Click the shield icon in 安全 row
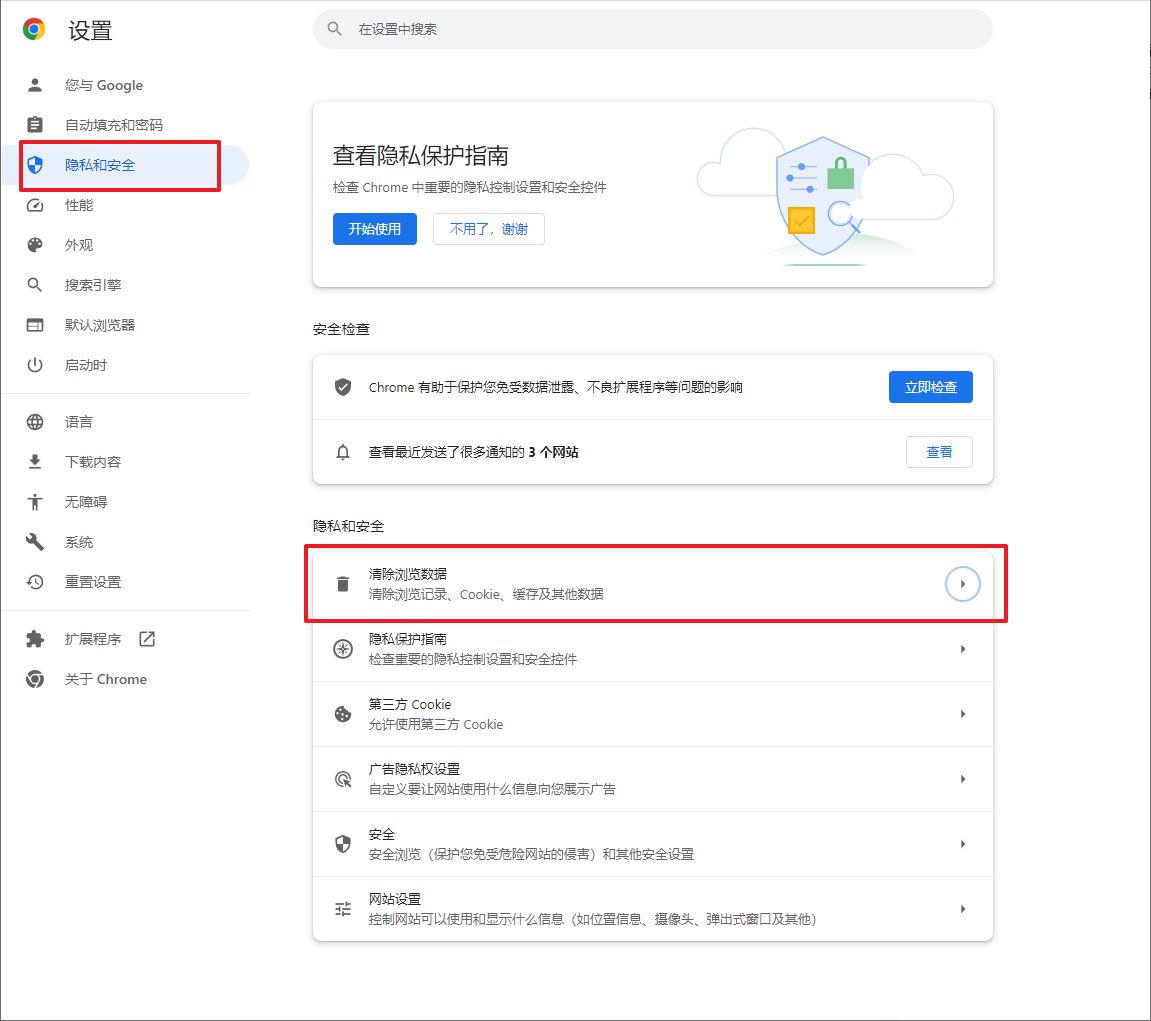Screen dimensions: 1151x1021 click(343, 844)
